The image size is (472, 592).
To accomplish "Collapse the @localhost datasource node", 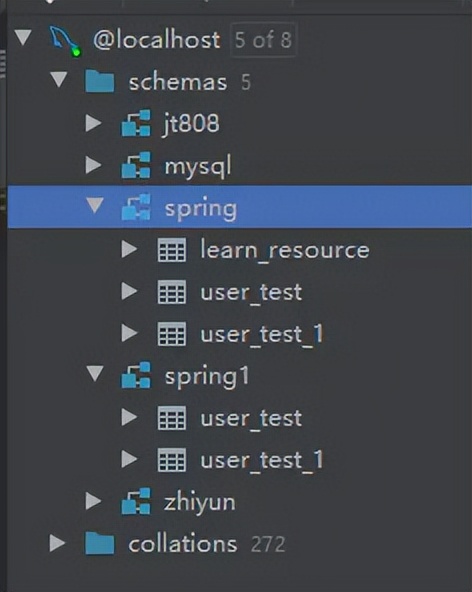I will click(x=23, y=38).
